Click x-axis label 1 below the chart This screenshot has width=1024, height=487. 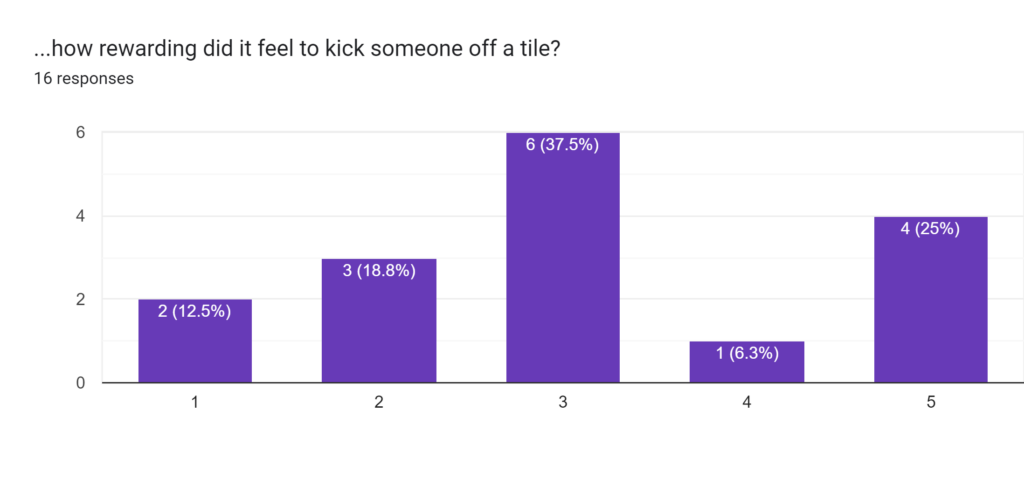[195, 401]
